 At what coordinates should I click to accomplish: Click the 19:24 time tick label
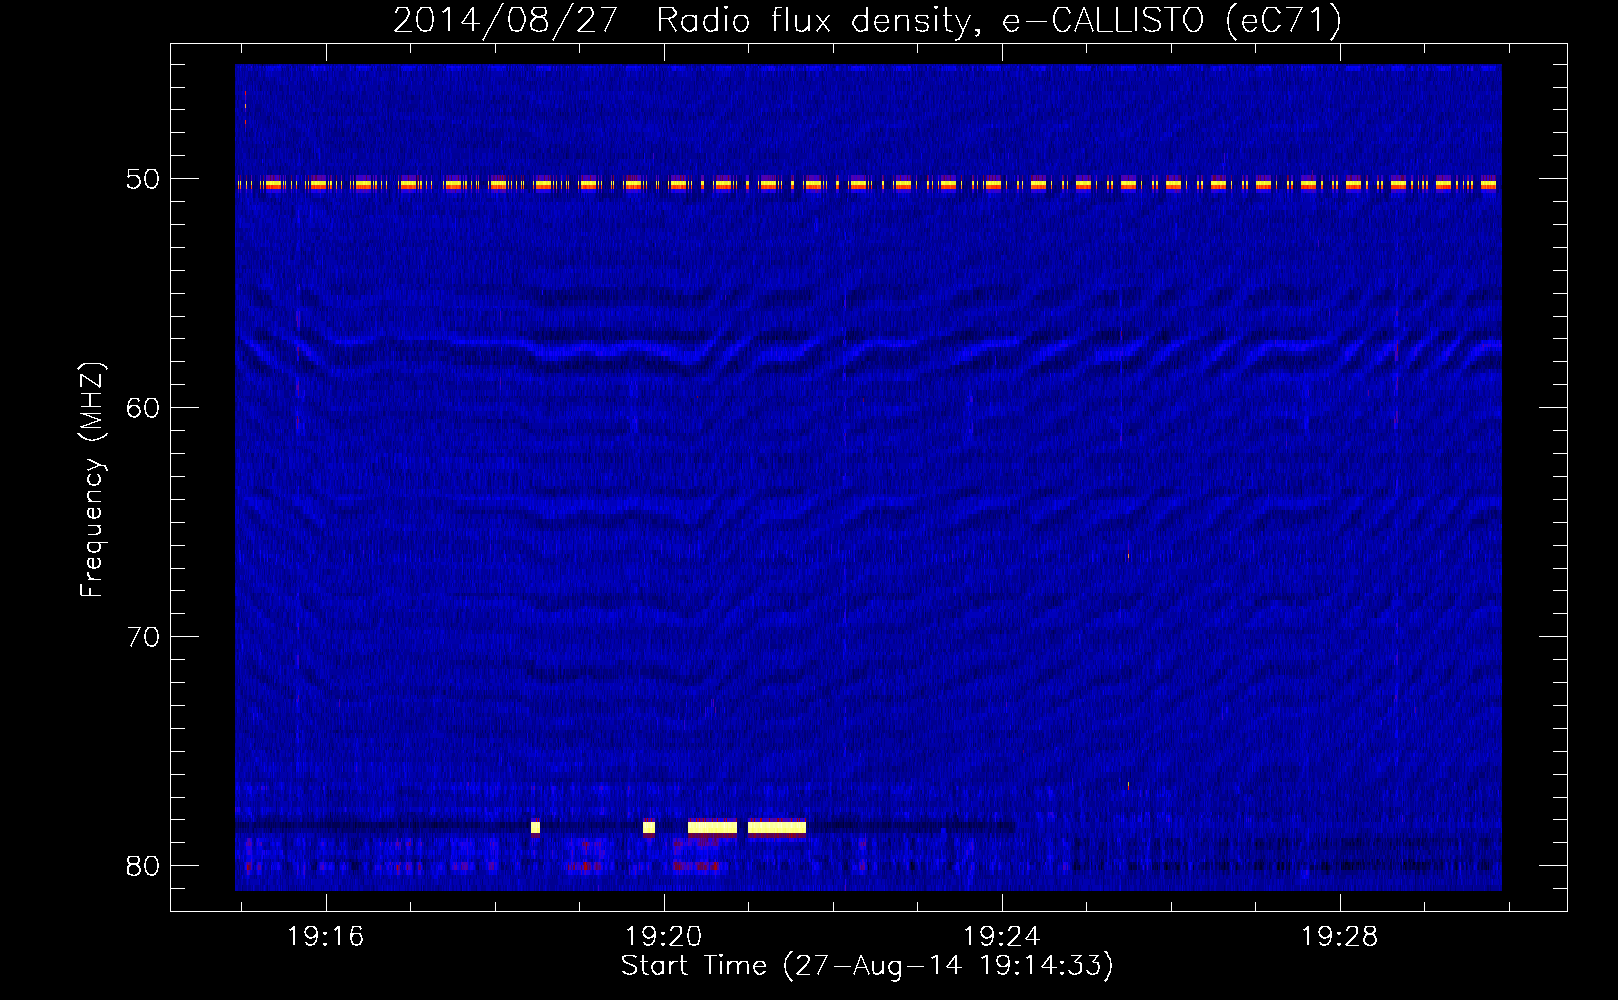click(1001, 936)
